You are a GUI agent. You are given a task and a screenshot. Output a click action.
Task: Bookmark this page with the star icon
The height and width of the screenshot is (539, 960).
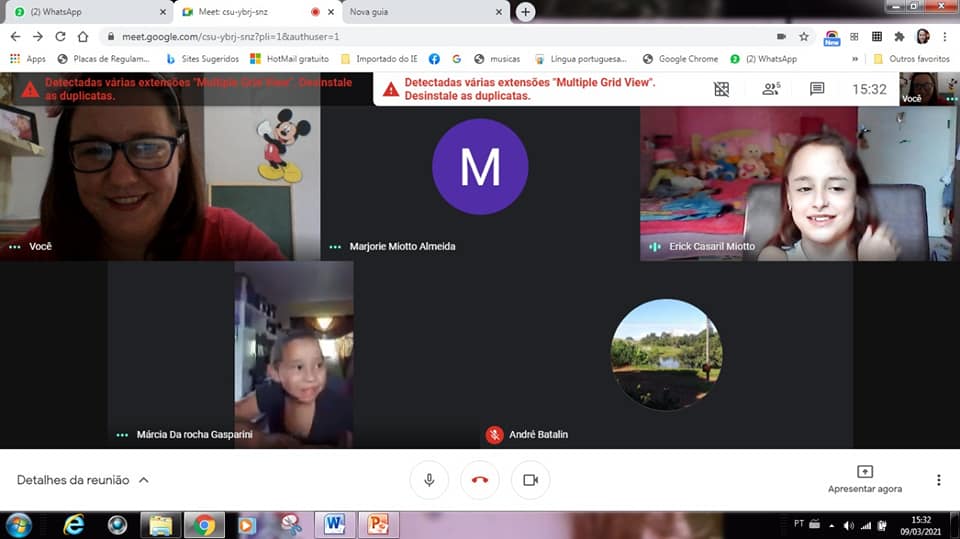tap(804, 36)
